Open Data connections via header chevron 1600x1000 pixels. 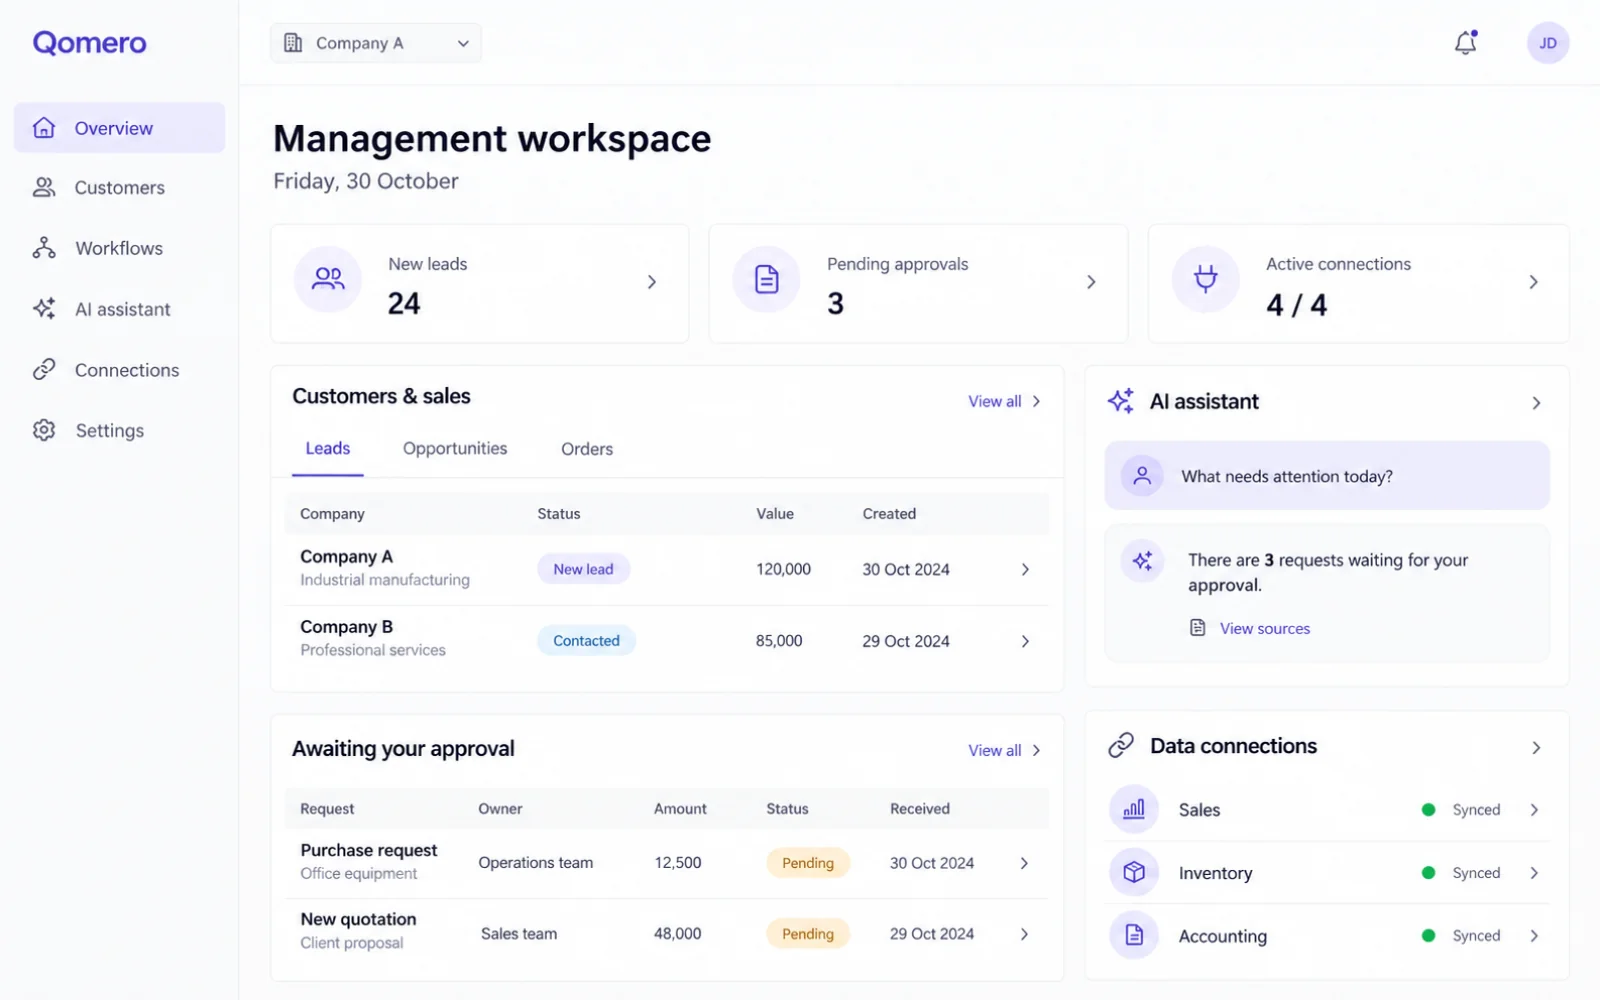point(1536,748)
